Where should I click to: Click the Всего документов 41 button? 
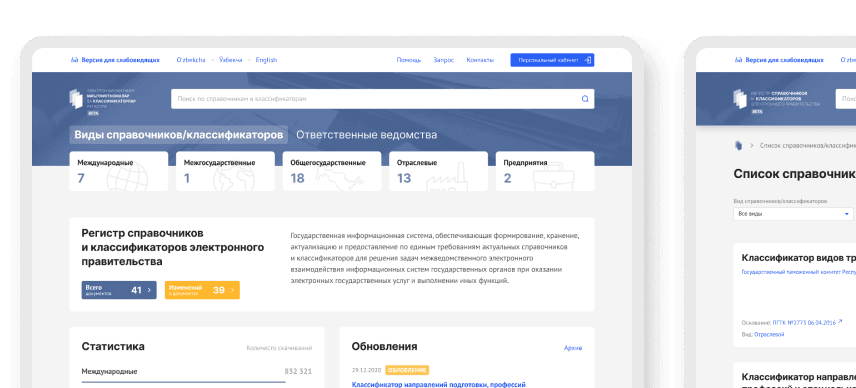[119, 290]
